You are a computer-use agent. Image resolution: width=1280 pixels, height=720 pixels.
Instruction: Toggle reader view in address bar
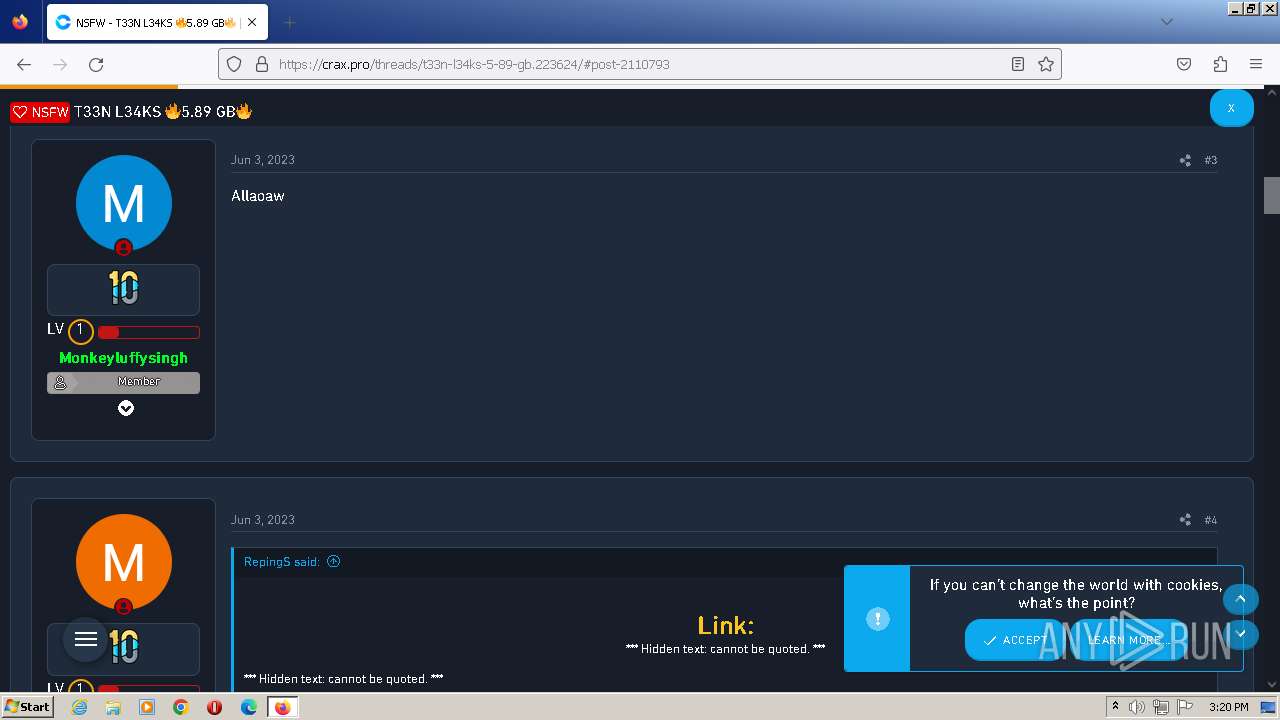[1018, 64]
